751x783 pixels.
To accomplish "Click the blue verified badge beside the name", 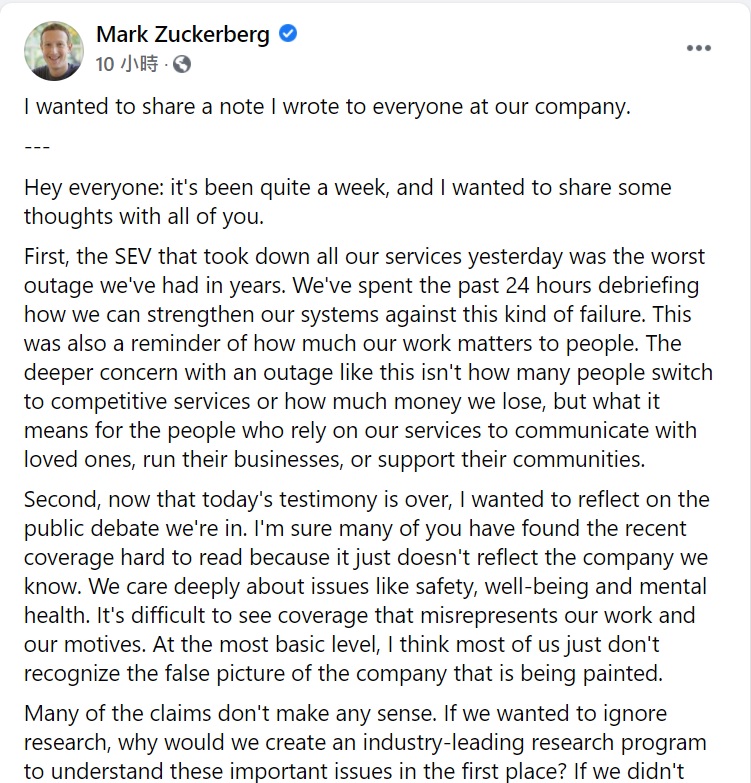I will [288, 33].
